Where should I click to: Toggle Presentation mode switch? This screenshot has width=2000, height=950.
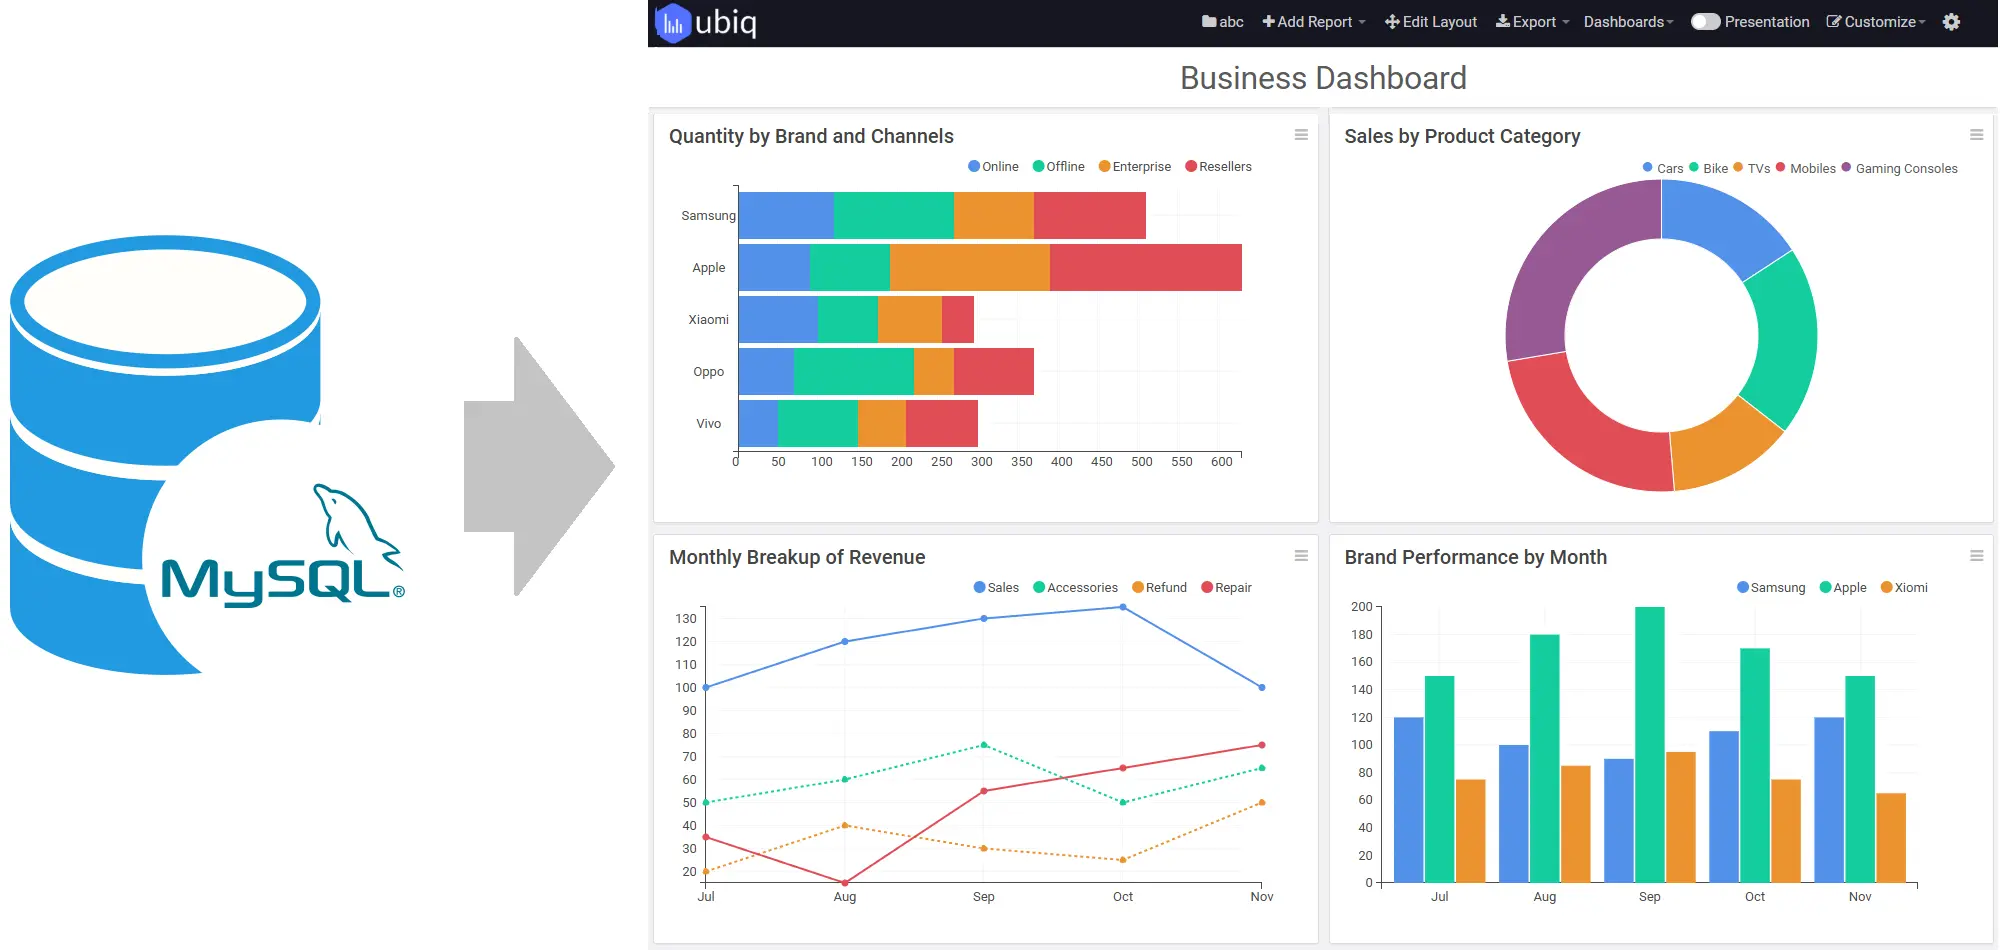1705,22
